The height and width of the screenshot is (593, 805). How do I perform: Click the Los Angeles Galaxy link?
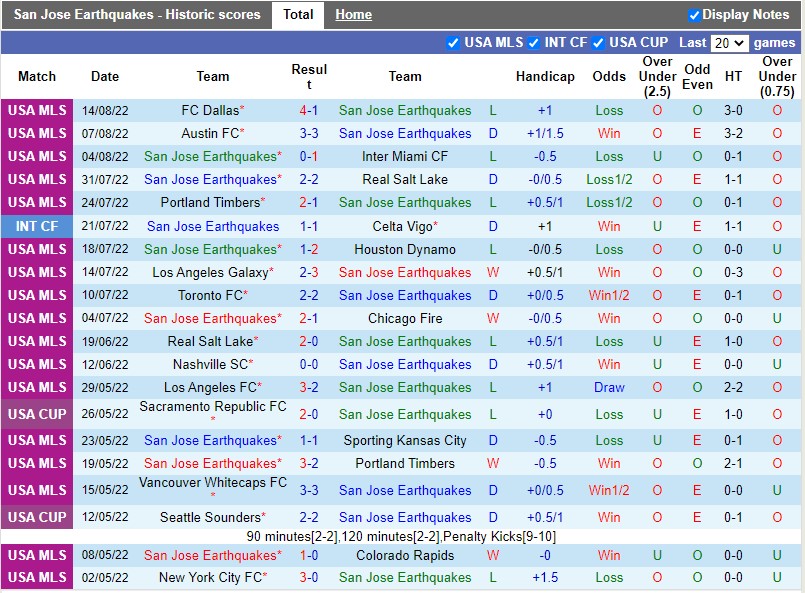coord(212,272)
